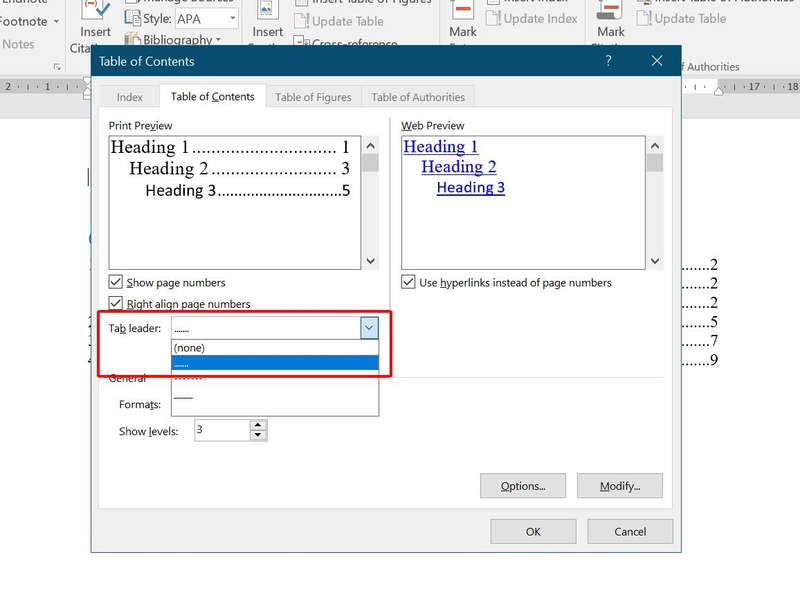The width and height of the screenshot is (800, 604).
Task: Click the Insert Caption icon
Action: 266,10
